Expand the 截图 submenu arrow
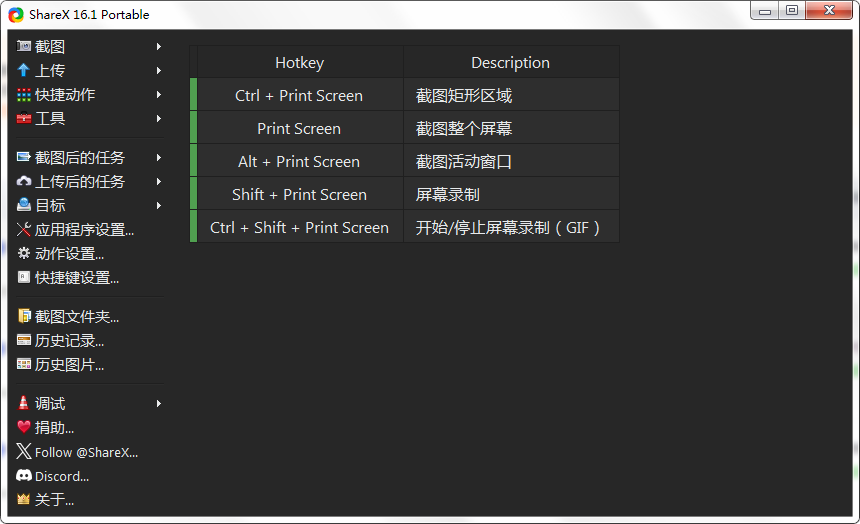 pos(159,47)
